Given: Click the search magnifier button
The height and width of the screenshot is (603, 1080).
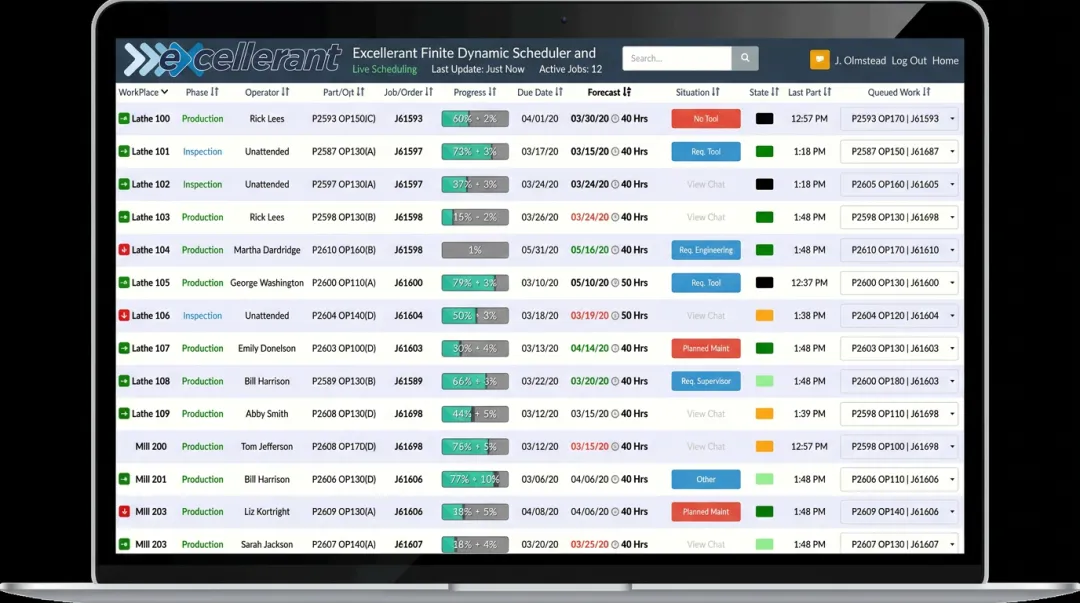Looking at the screenshot, I should point(745,59).
